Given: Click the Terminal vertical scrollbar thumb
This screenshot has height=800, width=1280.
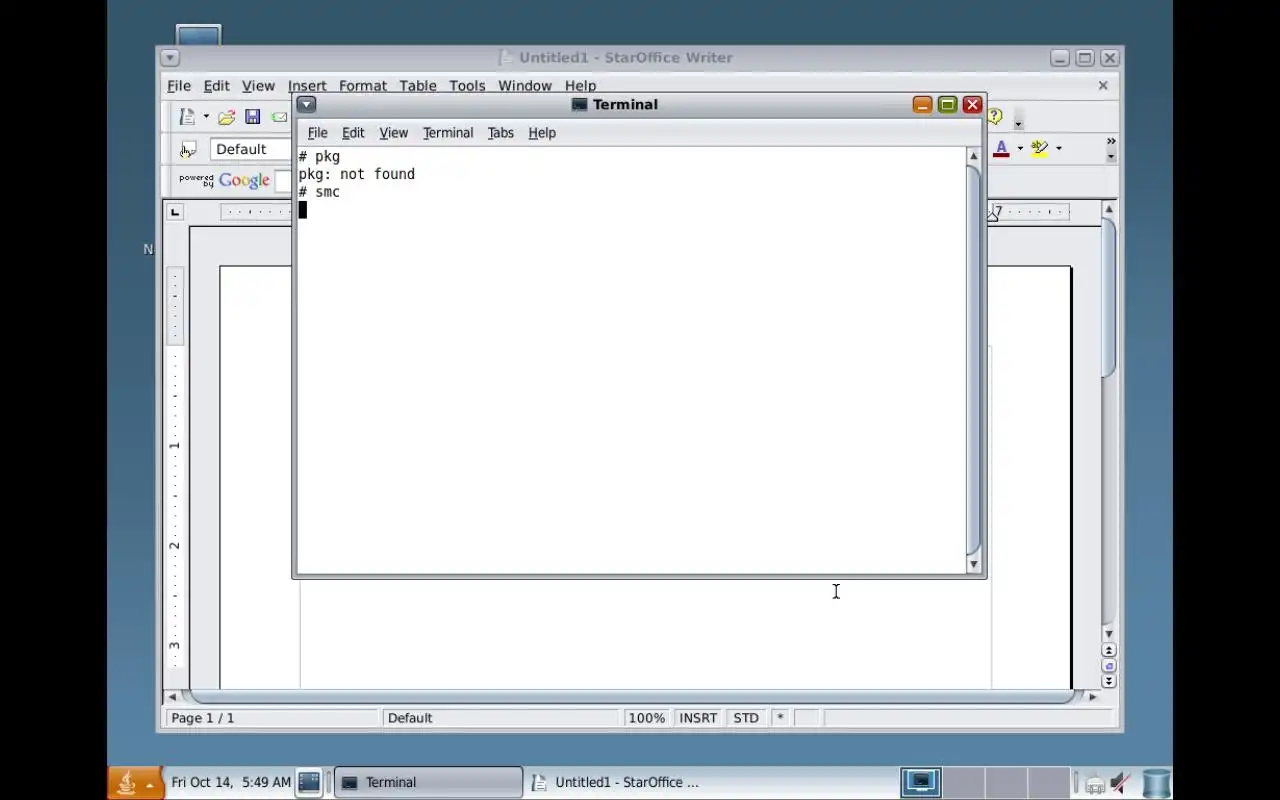Looking at the screenshot, I should click(x=974, y=360).
